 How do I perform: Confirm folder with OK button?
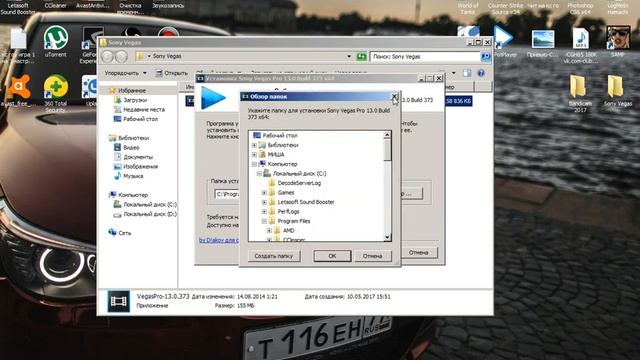pyautogui.click(x=332, y=256)
